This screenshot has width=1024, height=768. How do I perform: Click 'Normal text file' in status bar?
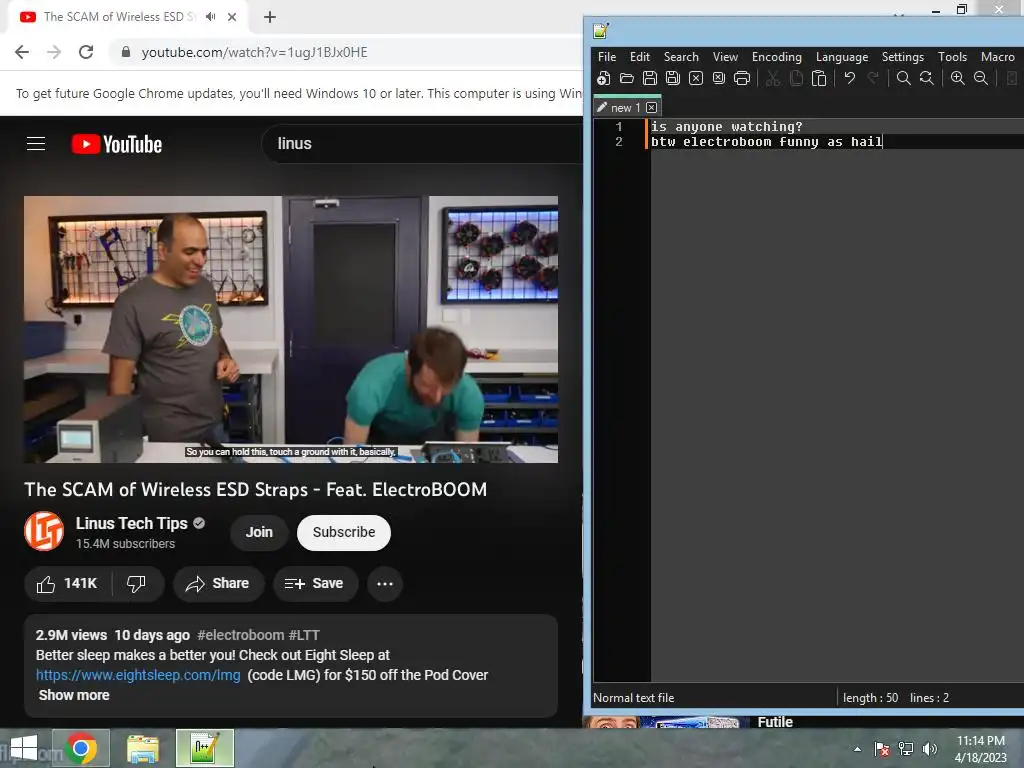coord(633,697)
